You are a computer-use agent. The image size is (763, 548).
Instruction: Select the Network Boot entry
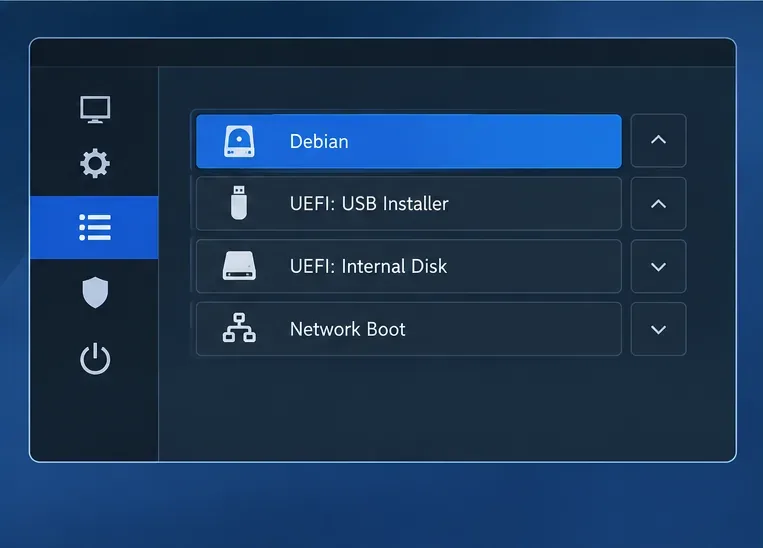(409, 329)
